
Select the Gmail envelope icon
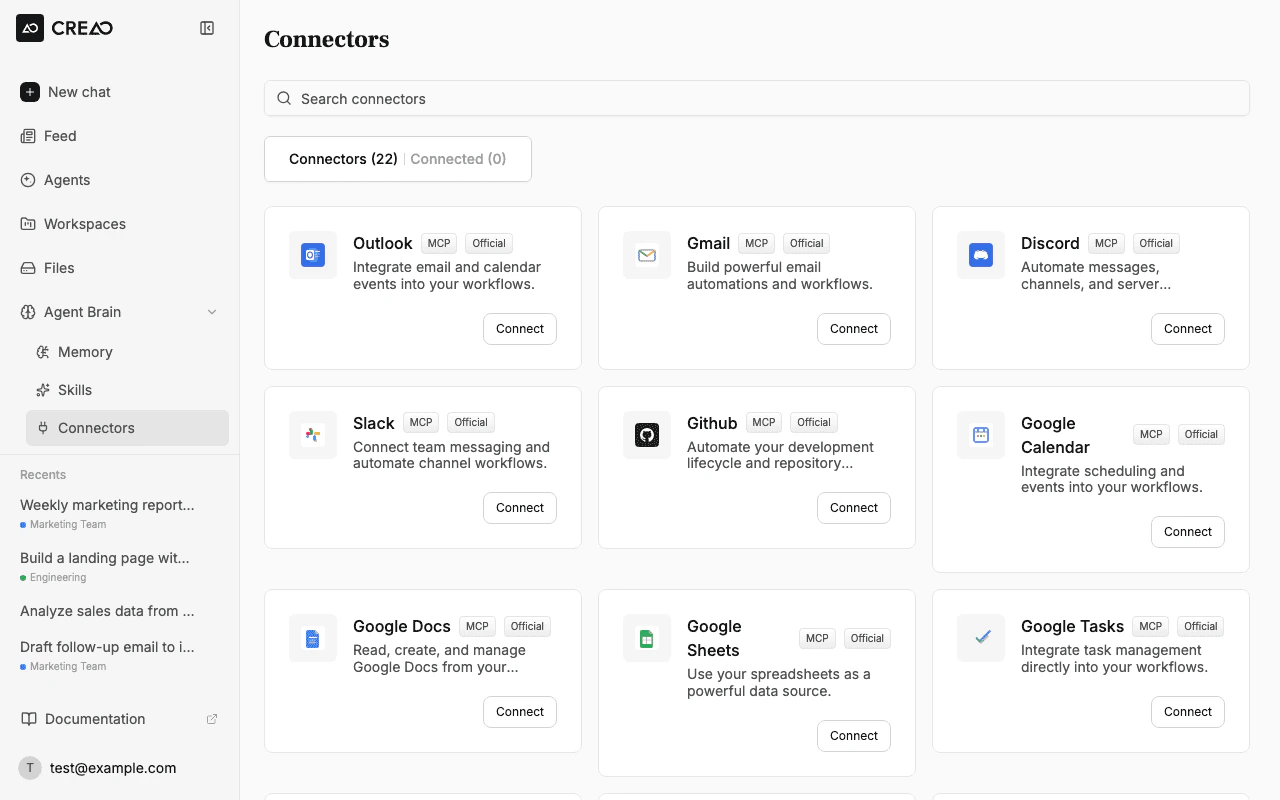coord(647,255)
